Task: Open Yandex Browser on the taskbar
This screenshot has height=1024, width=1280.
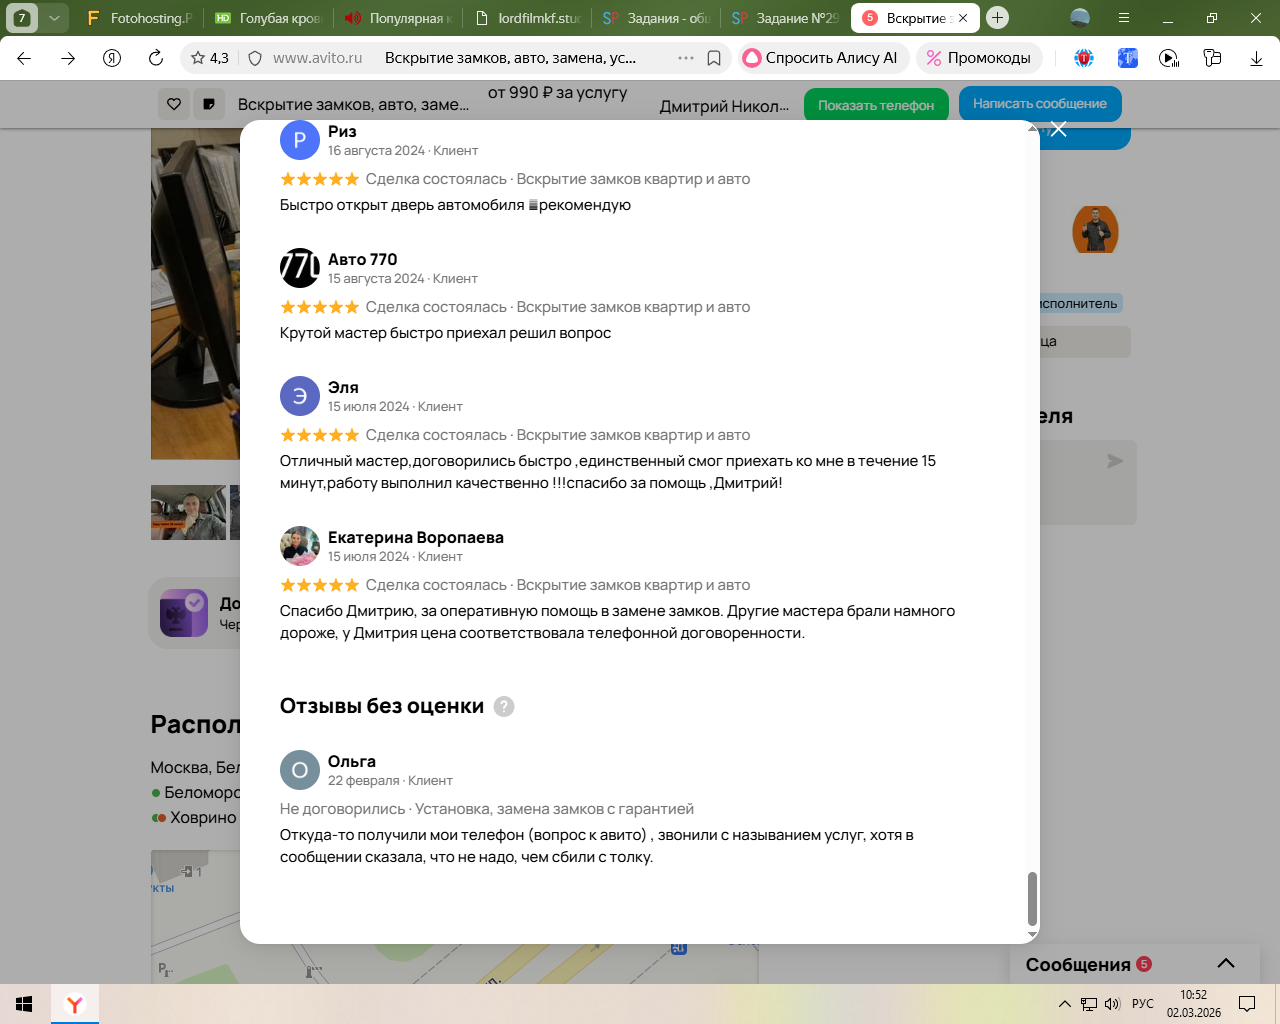Action: 75,1004
